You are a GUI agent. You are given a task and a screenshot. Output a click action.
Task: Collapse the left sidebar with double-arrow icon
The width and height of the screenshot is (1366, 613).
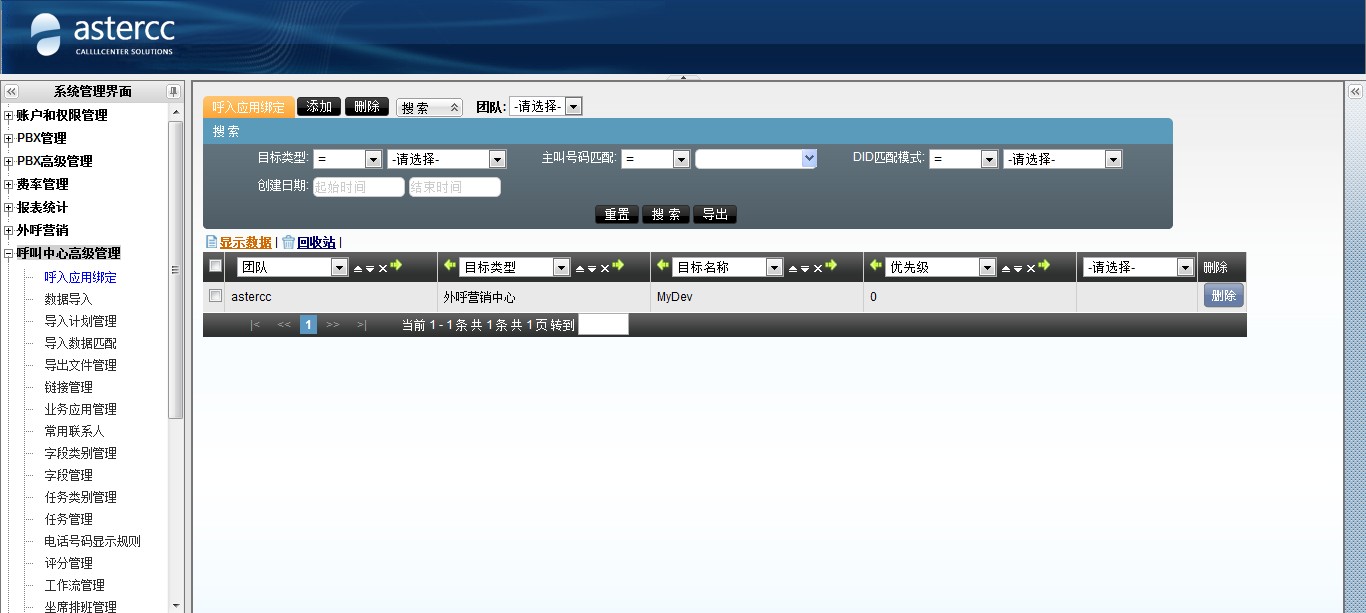11,91
